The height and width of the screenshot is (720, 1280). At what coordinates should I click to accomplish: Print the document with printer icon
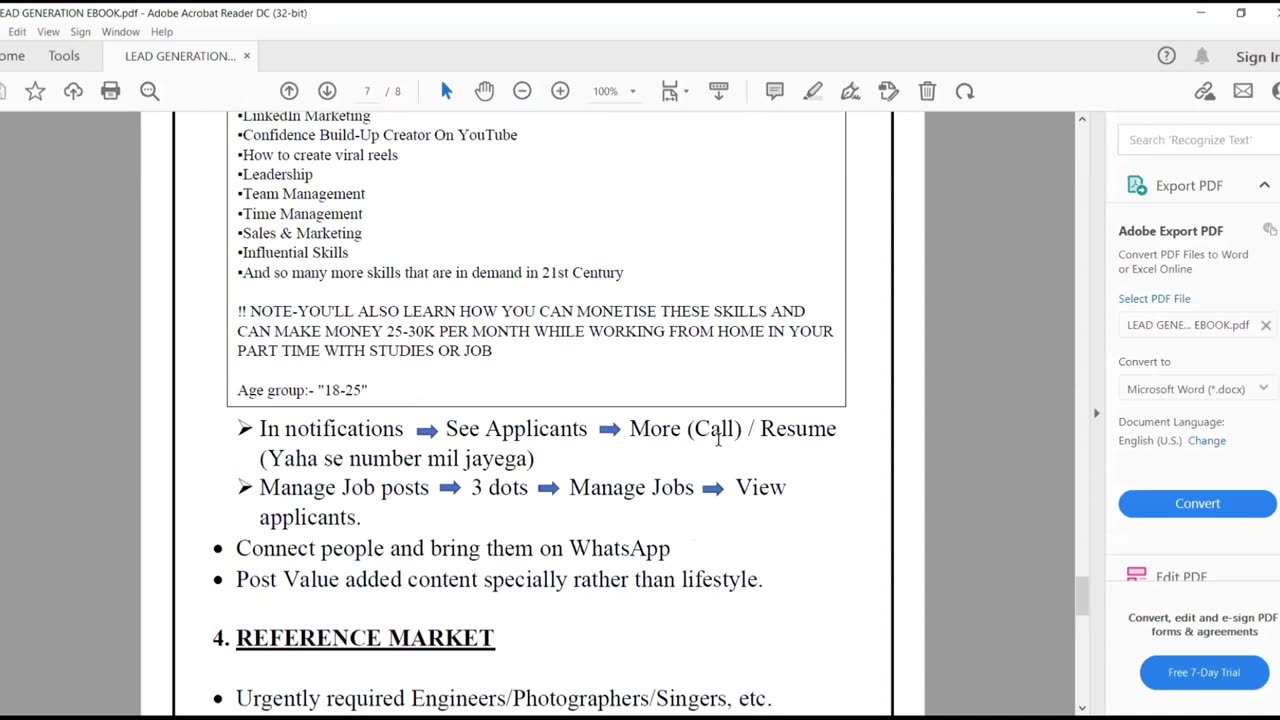click(x=110, y=91)
